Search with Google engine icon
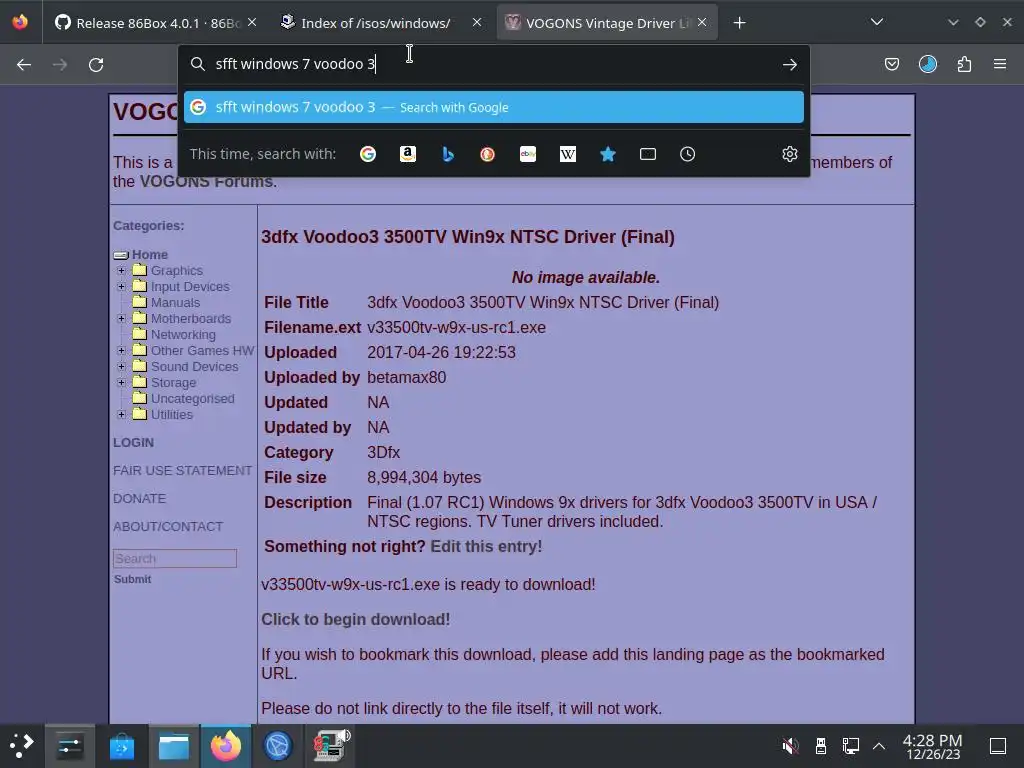Screen dimensions: 1024x768 pos(368,154)
